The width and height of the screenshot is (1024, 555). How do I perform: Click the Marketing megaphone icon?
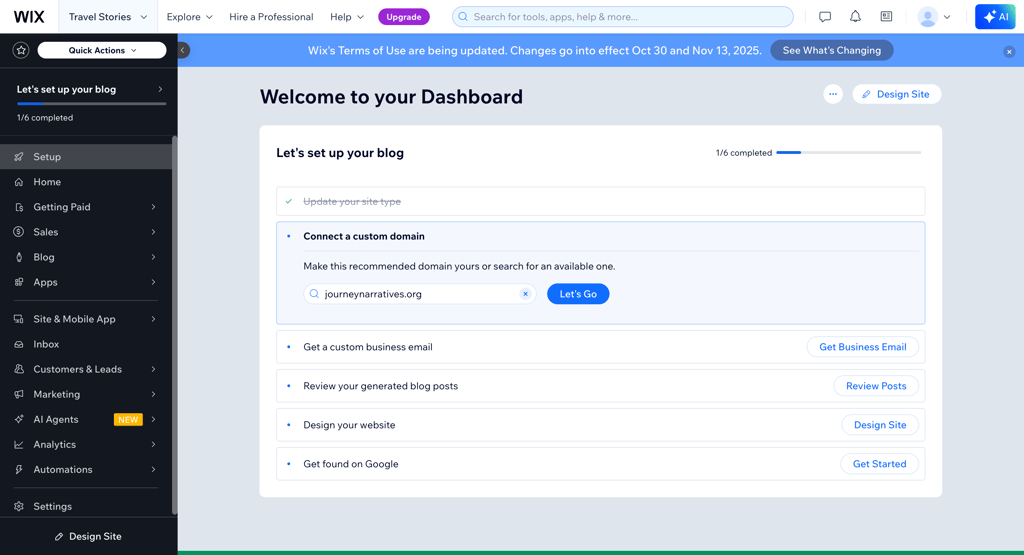pyautogui.click(x=19, y=394)
